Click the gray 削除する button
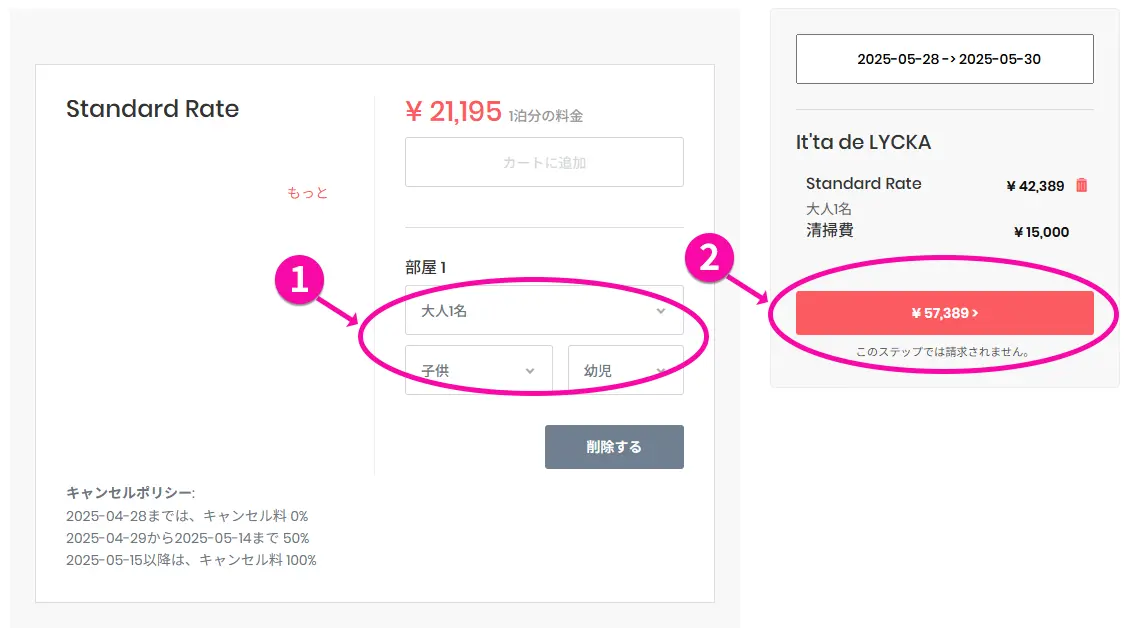1139x628 pixels. click(614, 447)
